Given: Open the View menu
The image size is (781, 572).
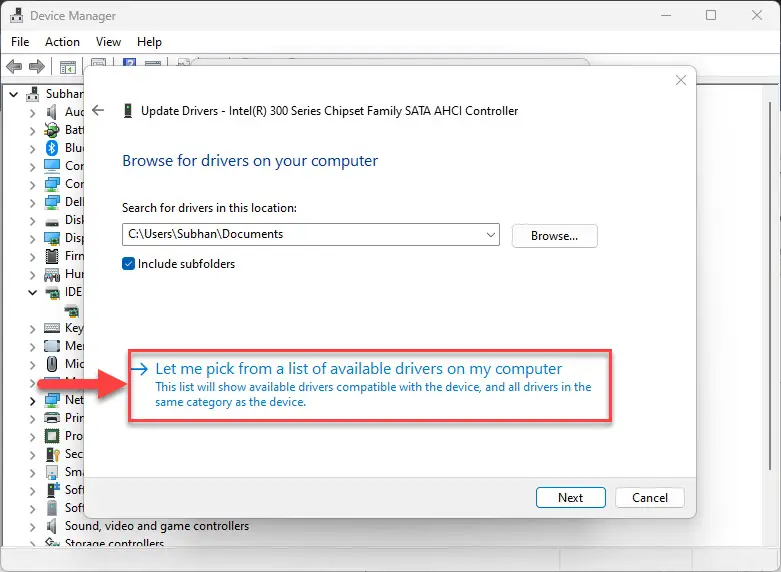Looking at the screenshot, I should pyautogui.click(x=108, y=42).
